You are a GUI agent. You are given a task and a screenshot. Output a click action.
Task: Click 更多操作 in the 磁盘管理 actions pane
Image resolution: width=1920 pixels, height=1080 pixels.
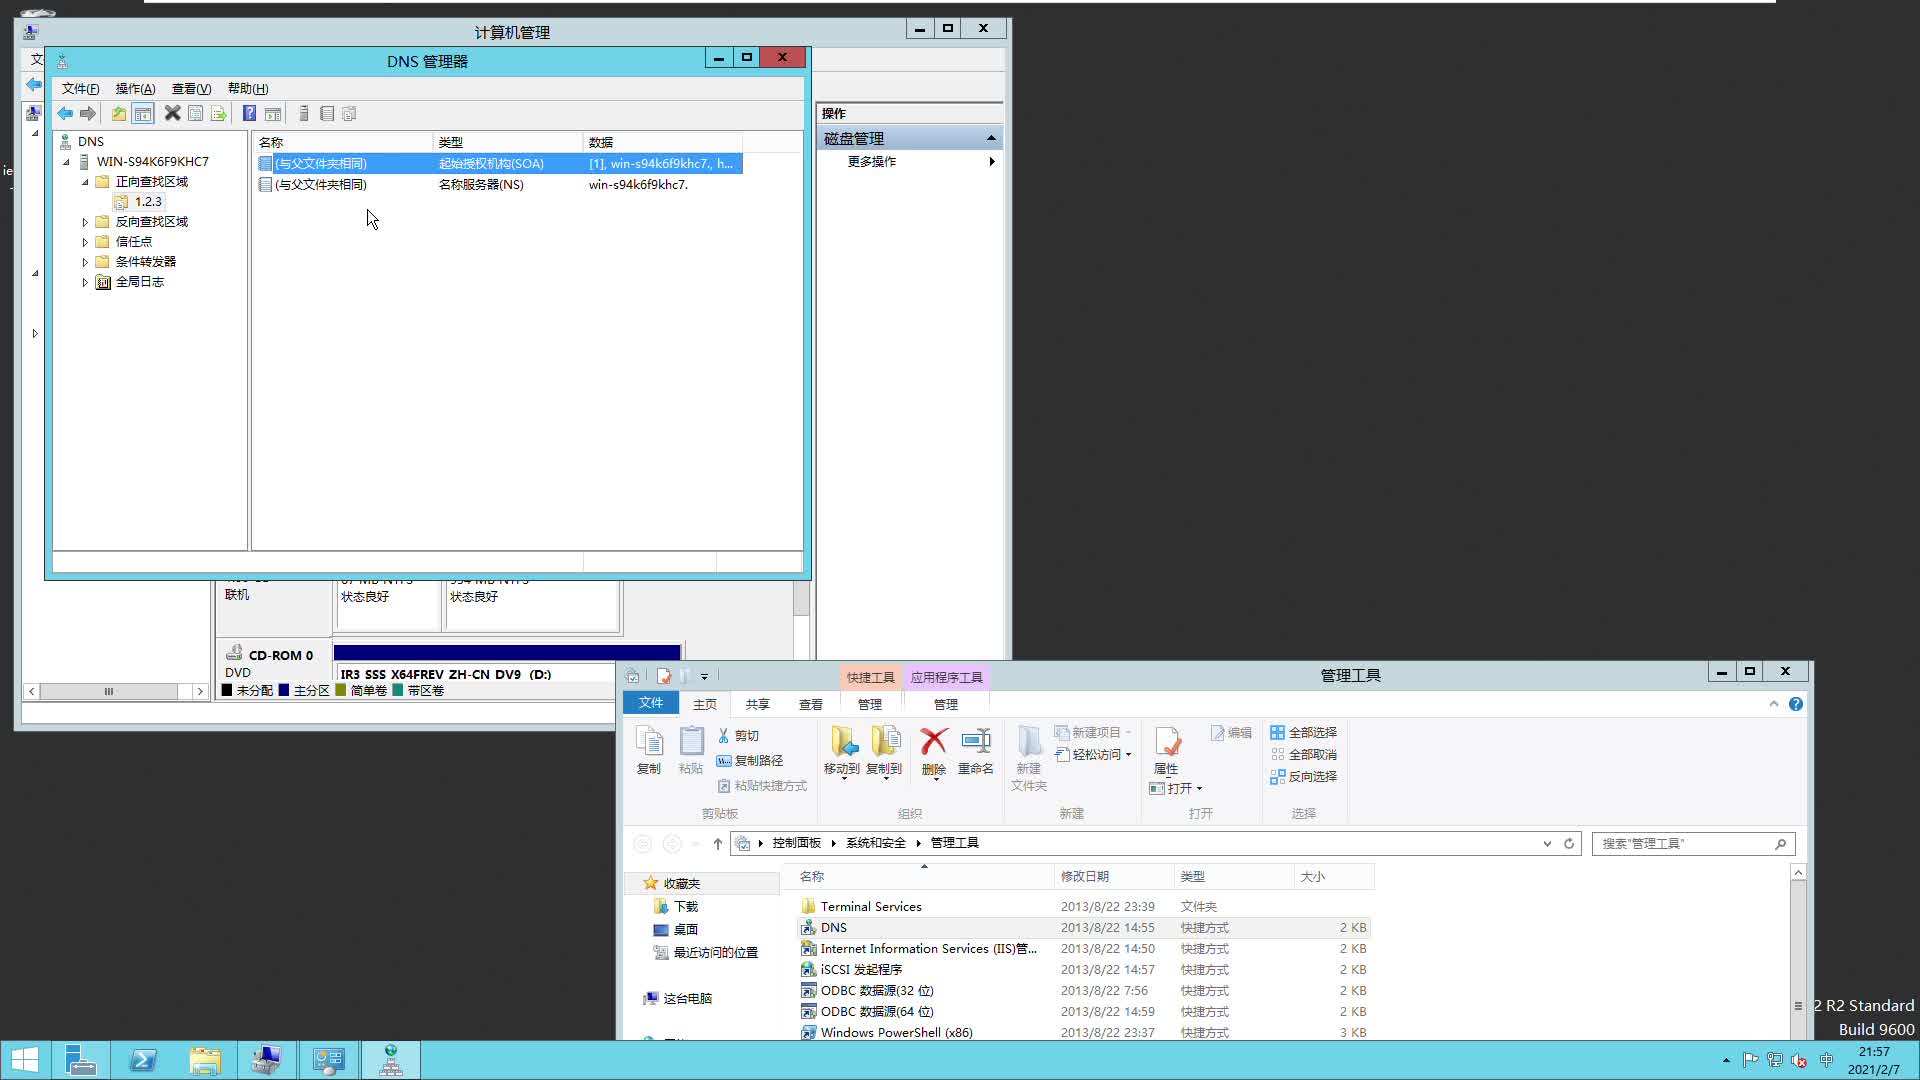click(871, 161)
